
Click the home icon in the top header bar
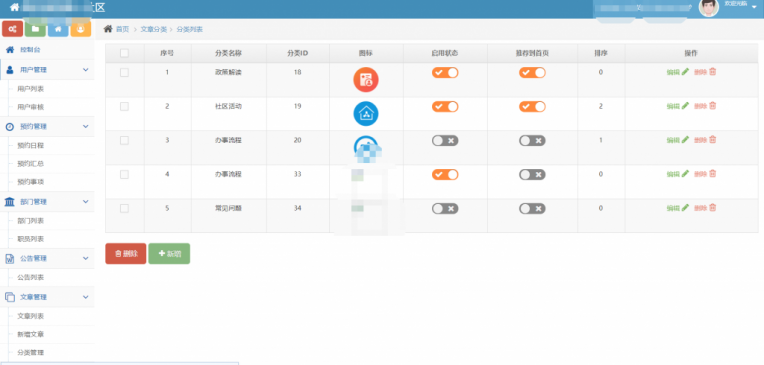point(15,8)
